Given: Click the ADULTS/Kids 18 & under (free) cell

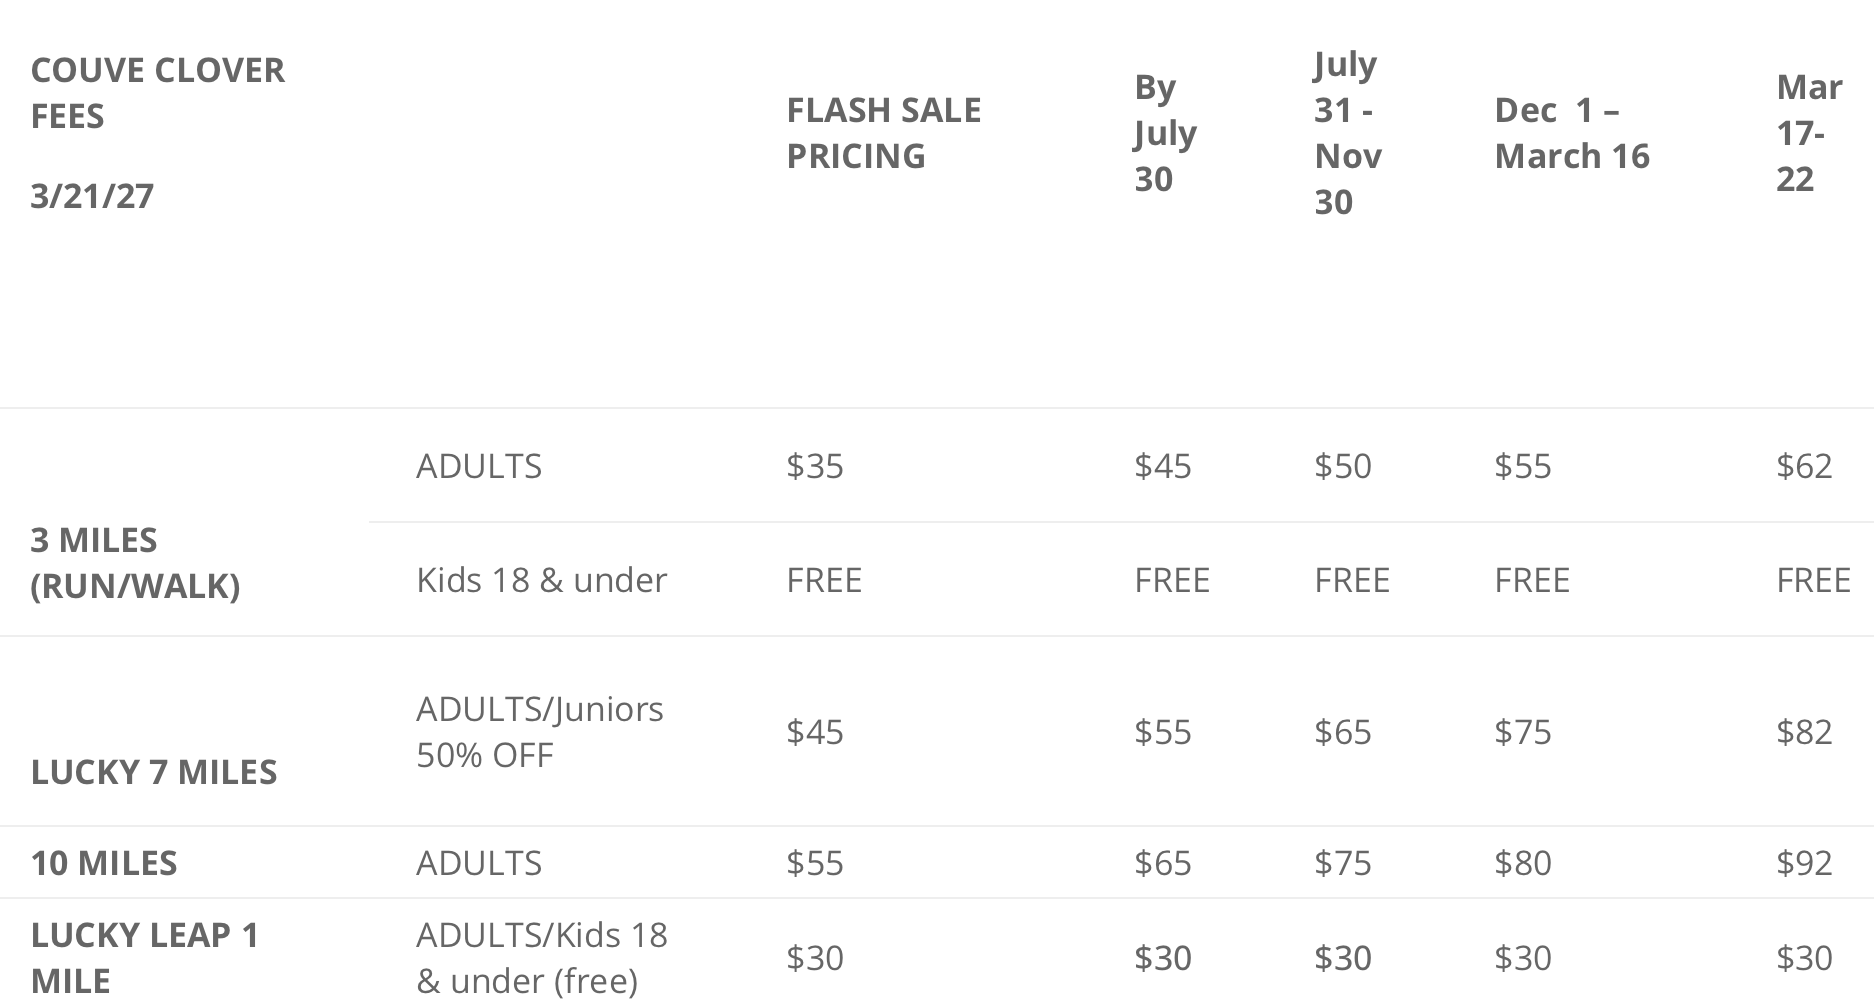Looking at the screenshot, I should (541, 957).
